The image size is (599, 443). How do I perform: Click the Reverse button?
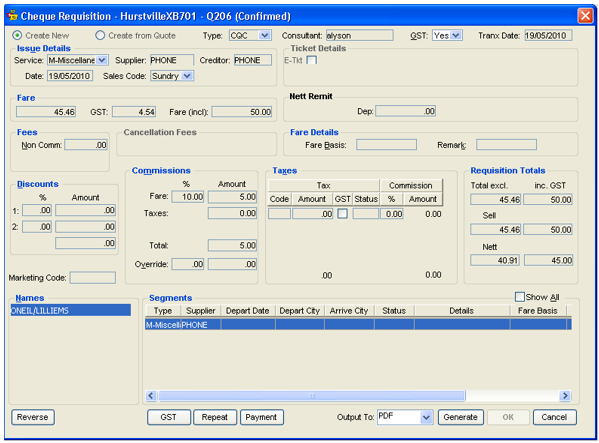33,417
